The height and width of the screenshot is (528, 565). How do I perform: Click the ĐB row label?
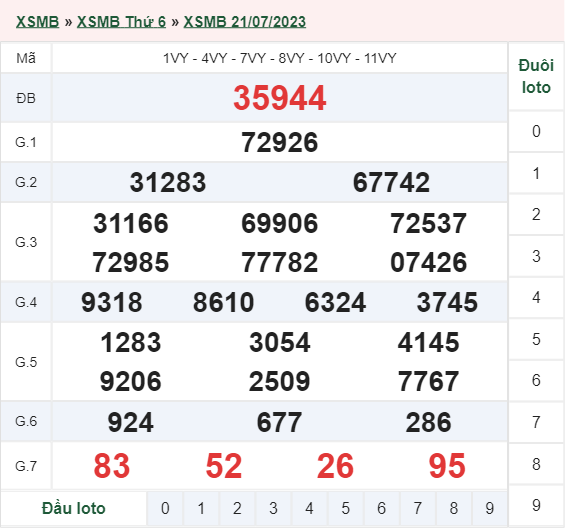coord(26,98)
